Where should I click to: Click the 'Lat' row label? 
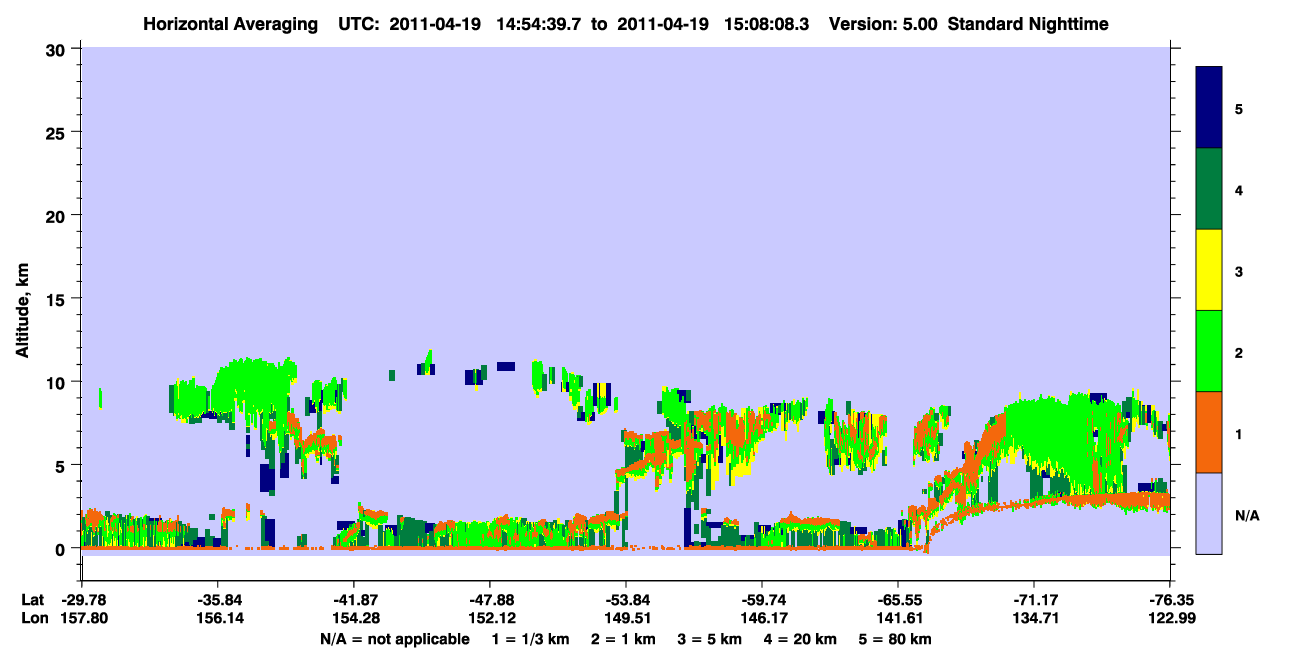tap(33, 600)
